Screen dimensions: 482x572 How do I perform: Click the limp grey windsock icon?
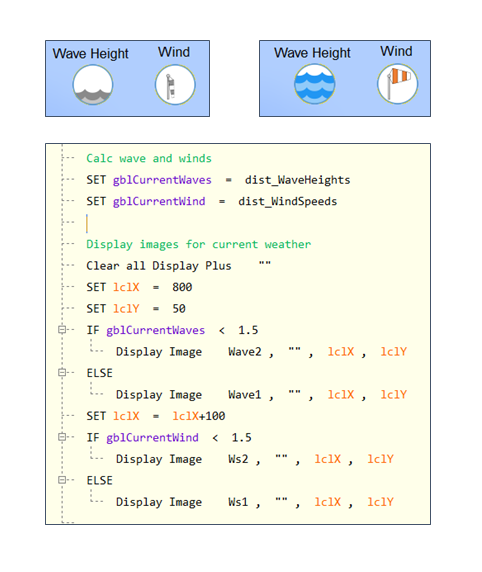(175, 85)
